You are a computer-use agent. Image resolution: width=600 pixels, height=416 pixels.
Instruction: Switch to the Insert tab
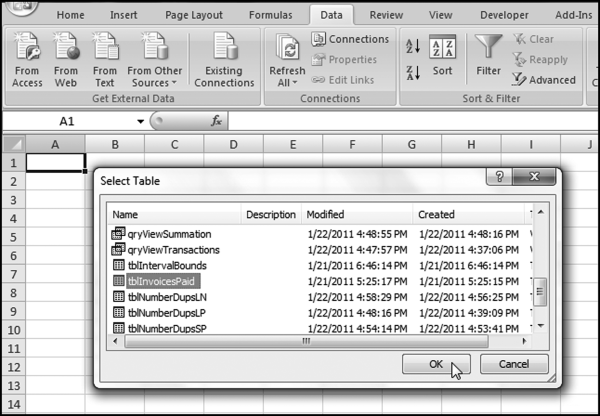pos(124,15)
